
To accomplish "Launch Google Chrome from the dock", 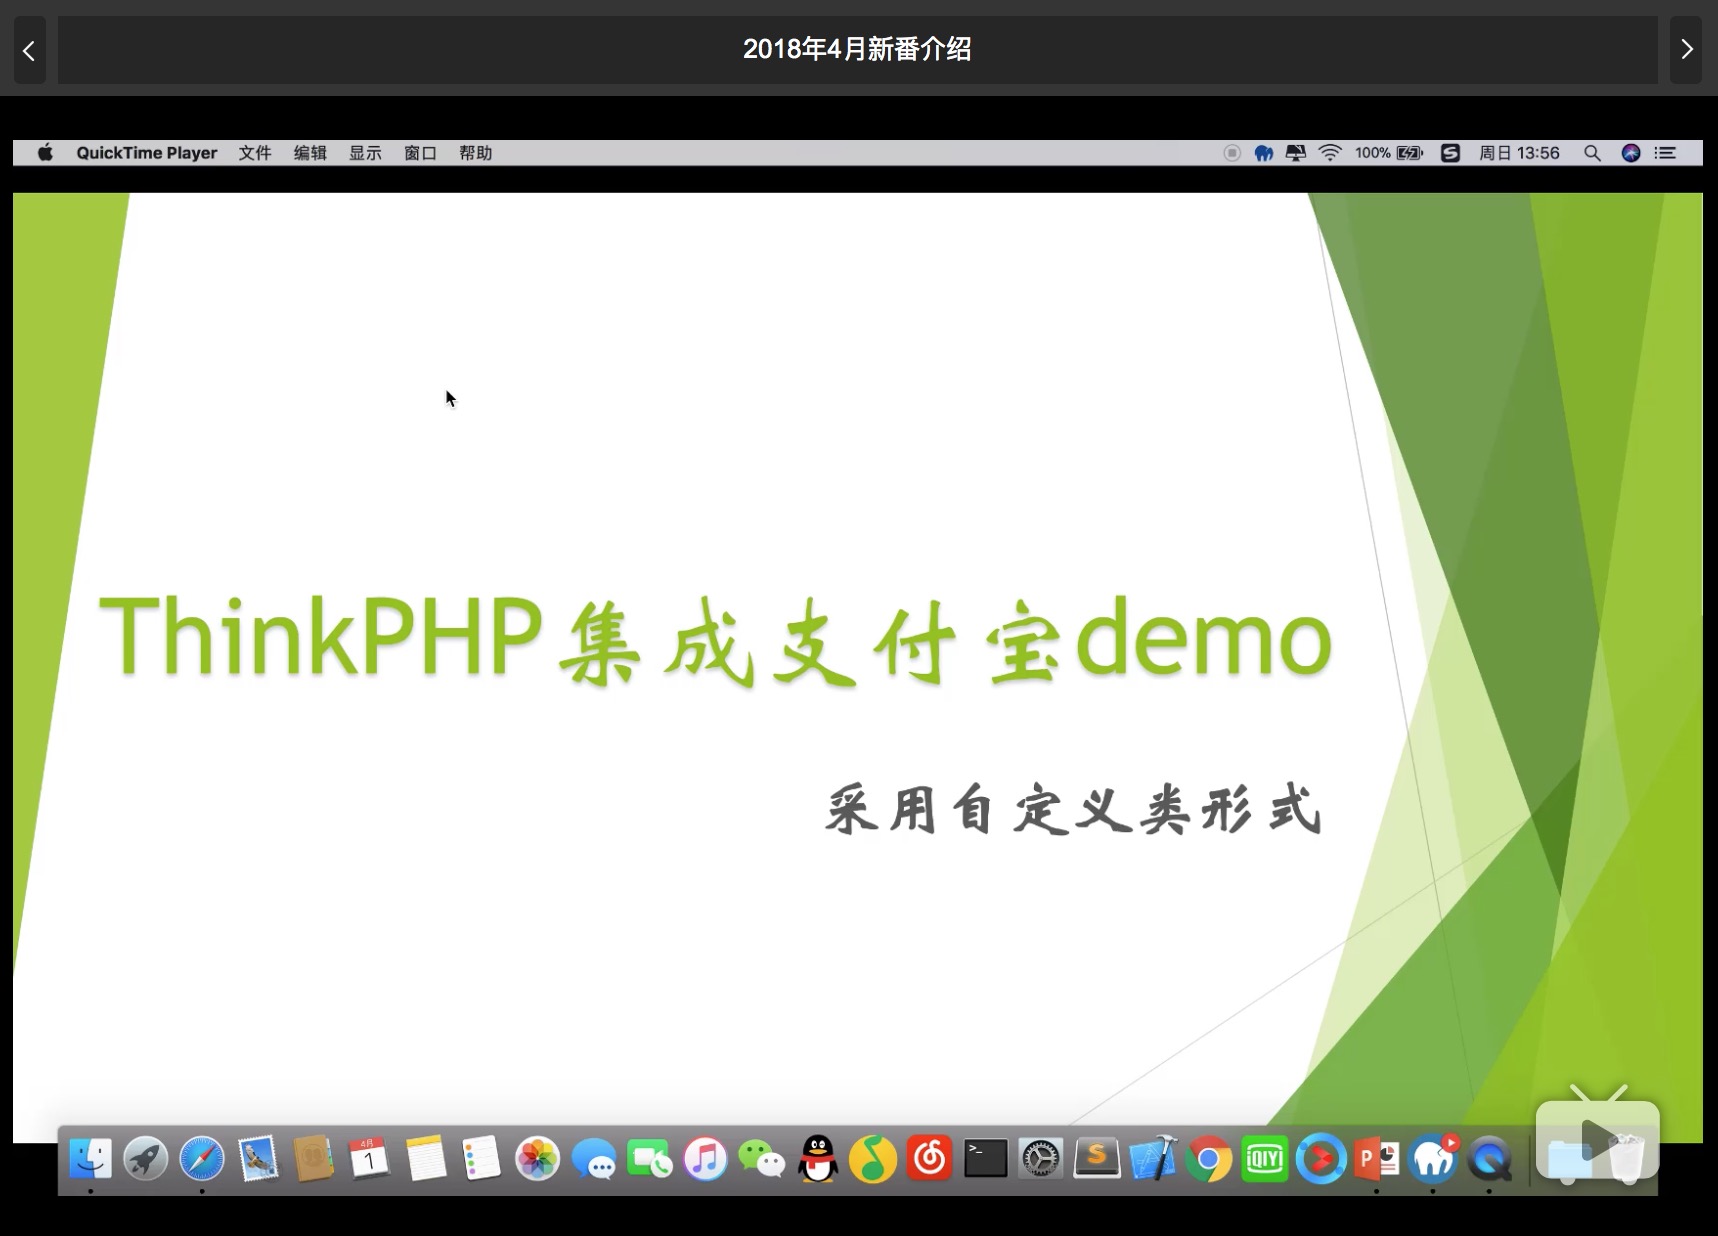I will [1209, 1159].
